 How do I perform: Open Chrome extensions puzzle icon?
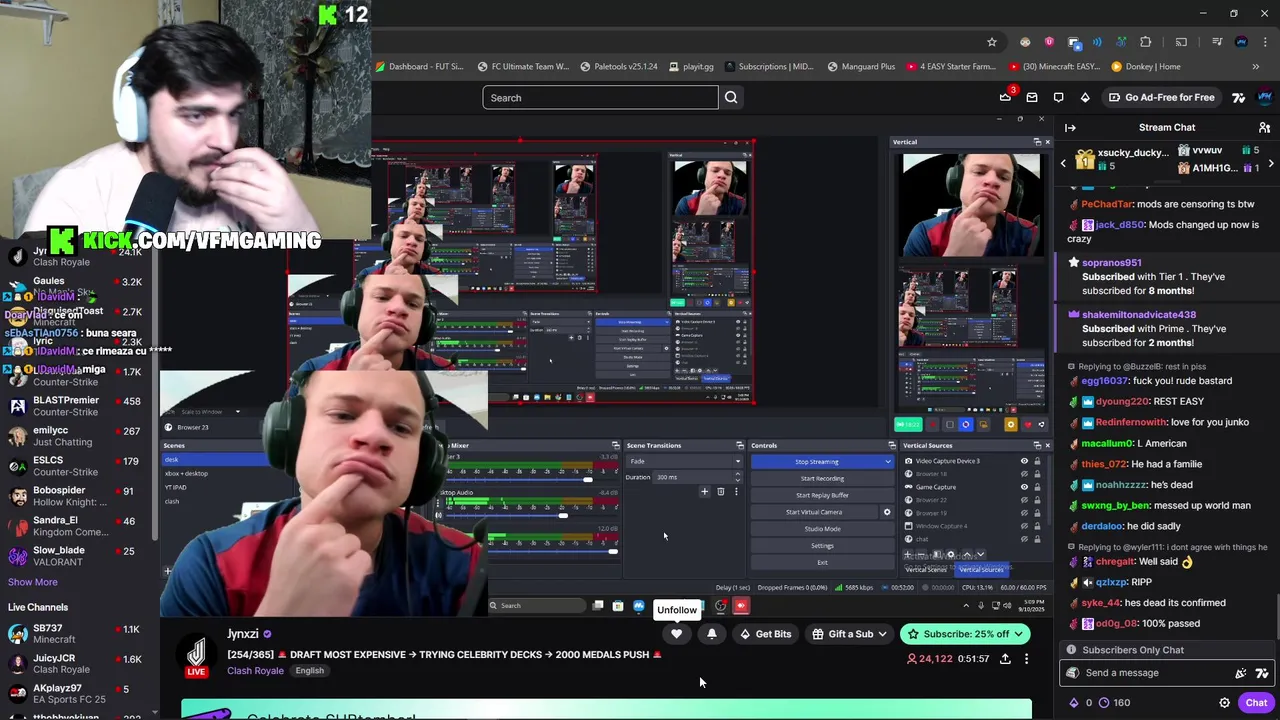click(x=1146, y=42)
